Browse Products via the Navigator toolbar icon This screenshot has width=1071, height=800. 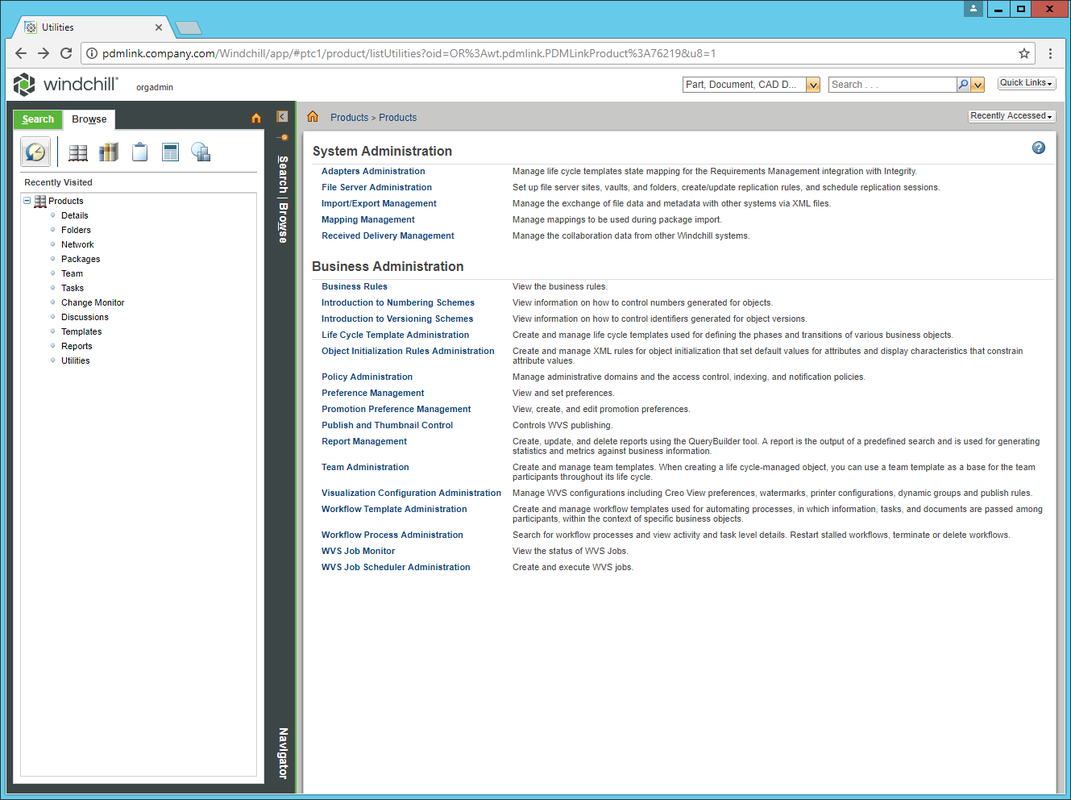coord(78,152)
